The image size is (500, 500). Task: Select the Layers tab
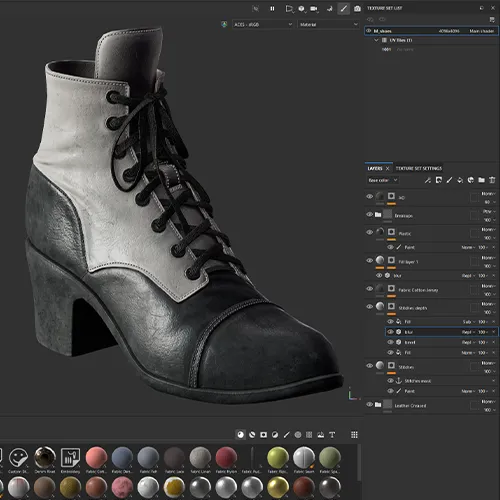[375, 168]
